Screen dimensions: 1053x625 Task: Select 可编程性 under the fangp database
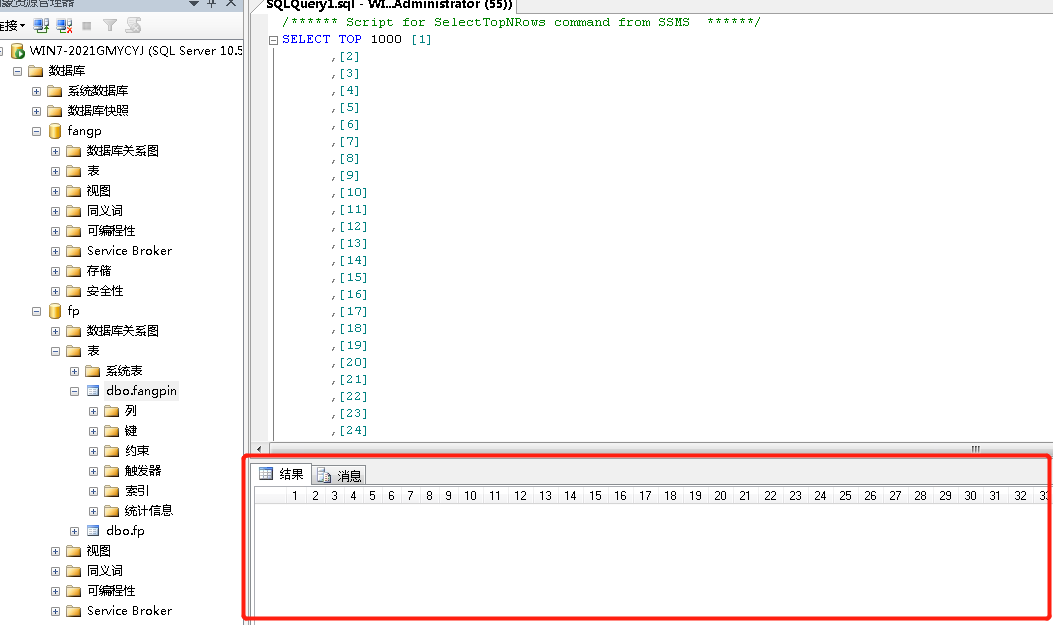(x=111, y=231)
